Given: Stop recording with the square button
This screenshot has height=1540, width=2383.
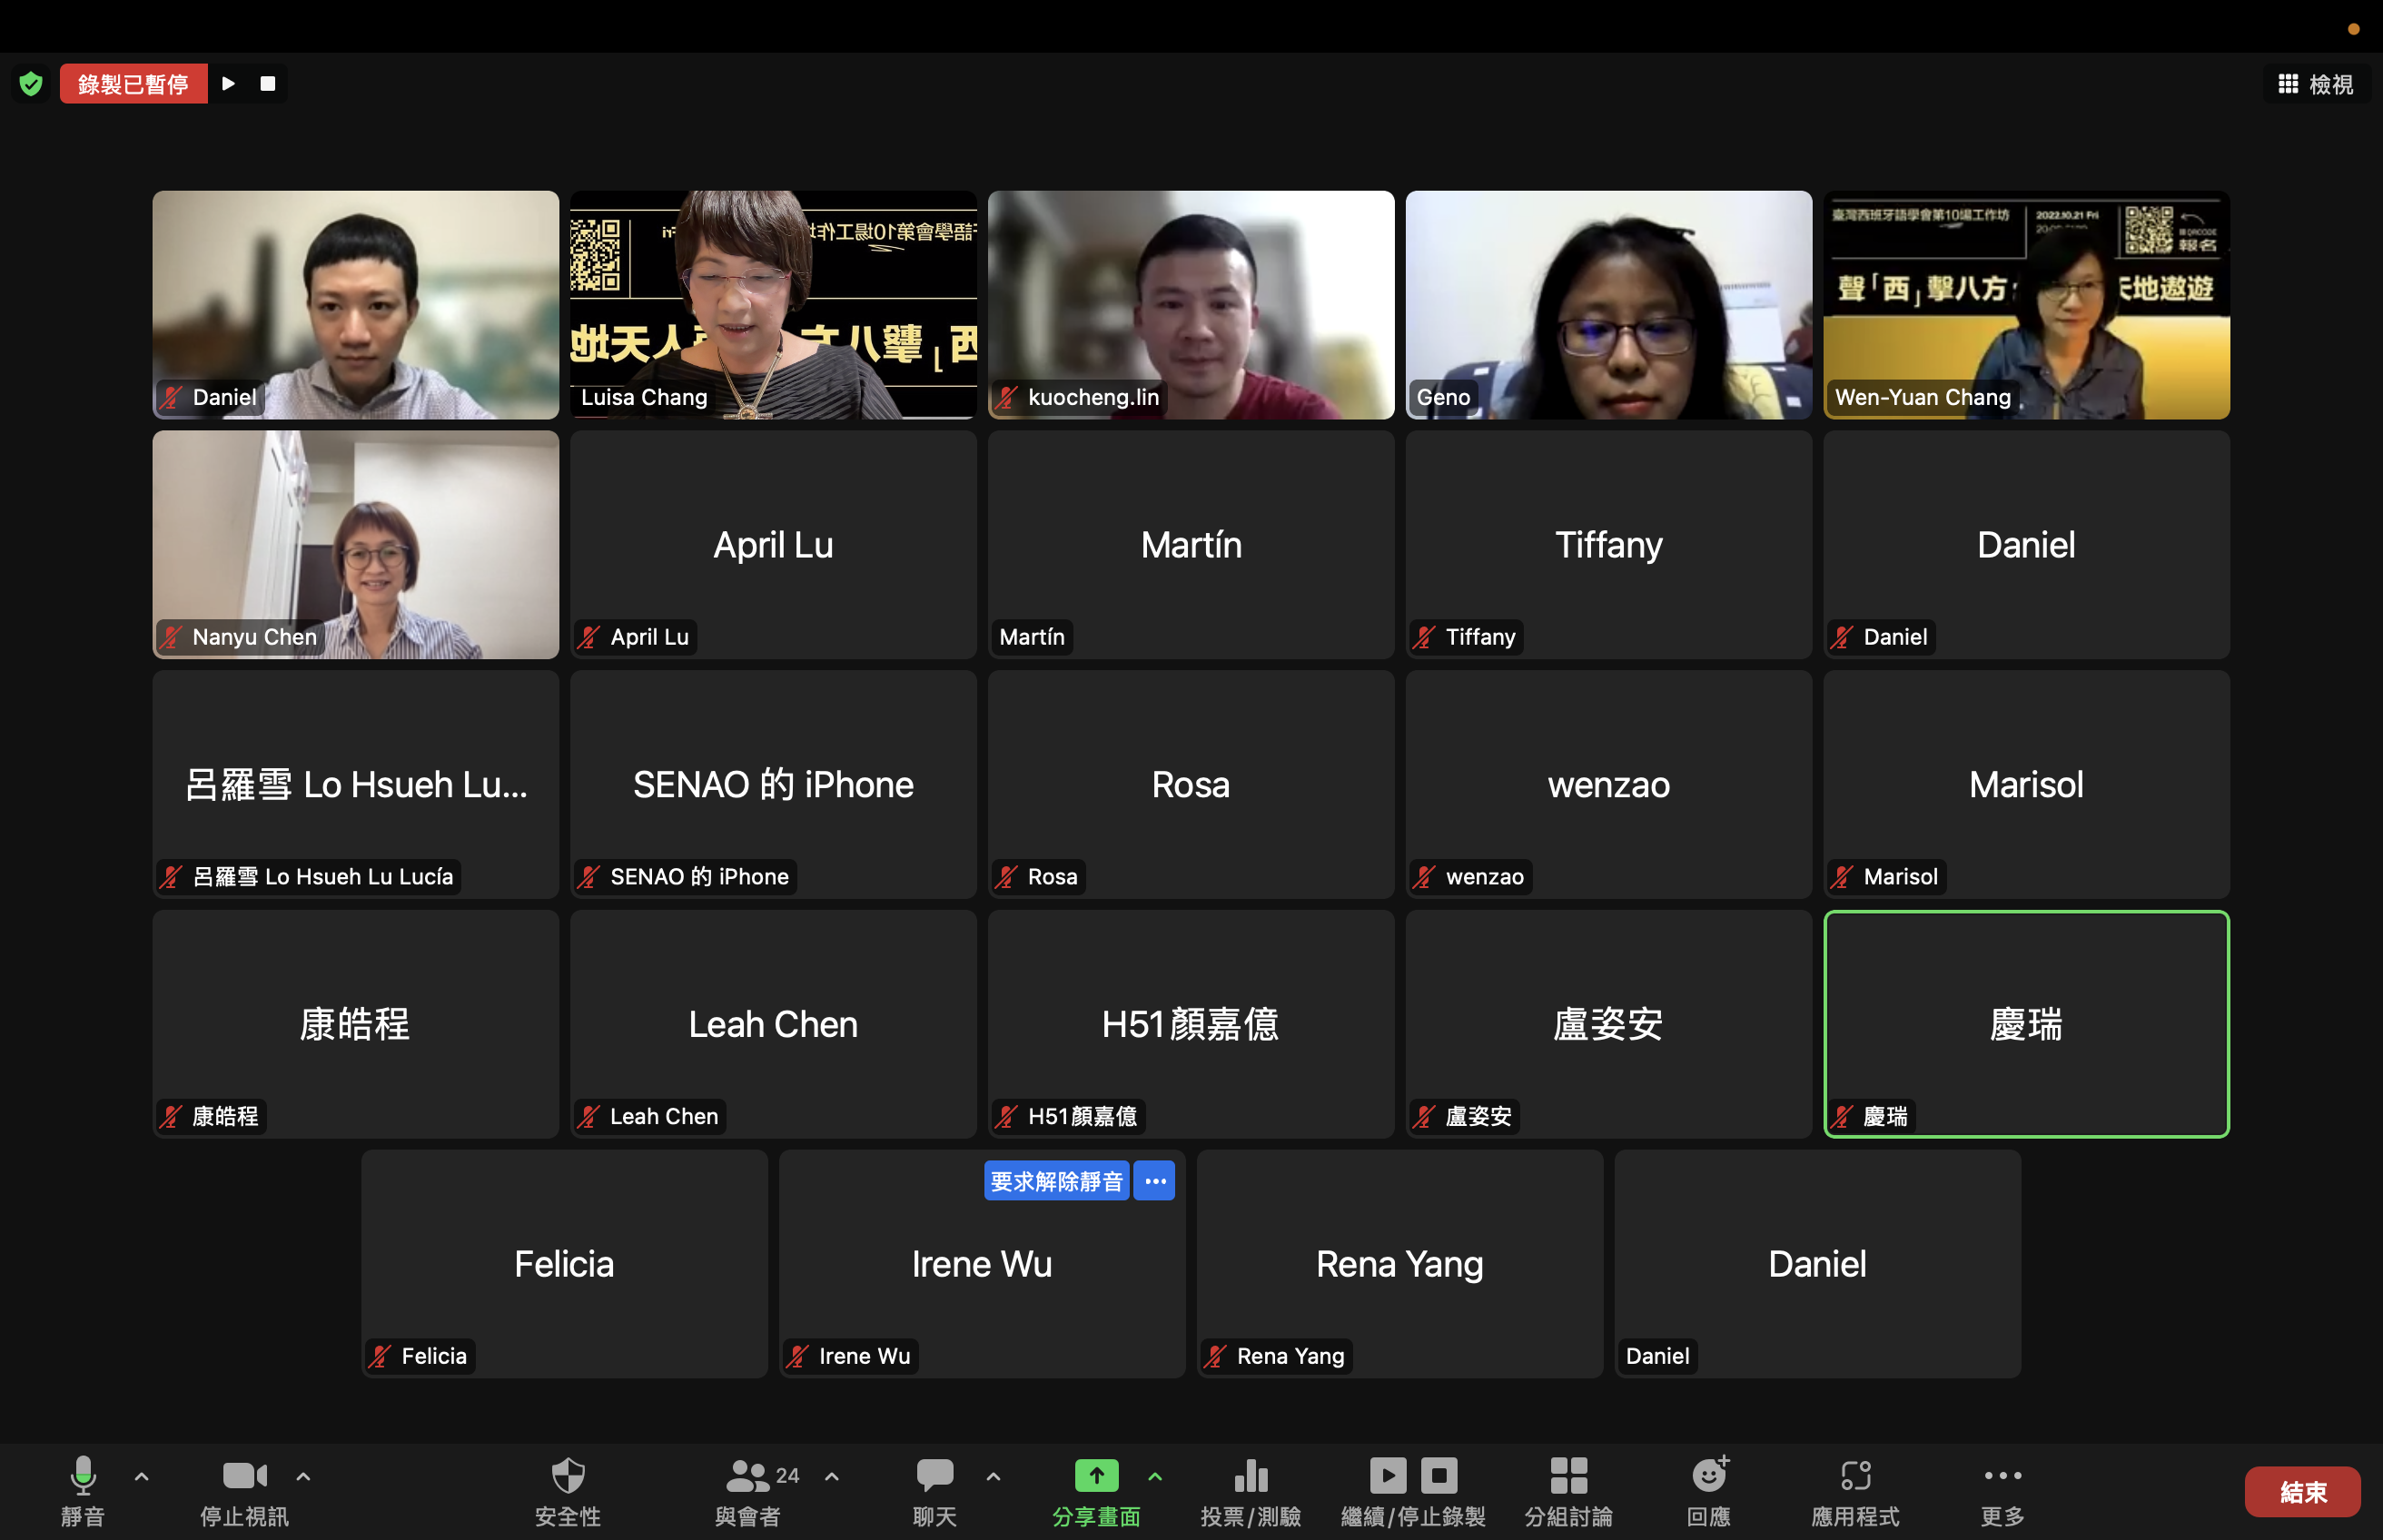Looking at the screenshot, I should click(x=267, y=84).
